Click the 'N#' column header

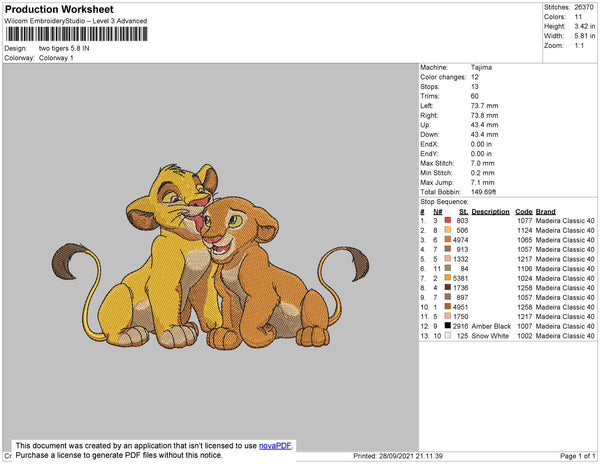click(x=438, y=212)
